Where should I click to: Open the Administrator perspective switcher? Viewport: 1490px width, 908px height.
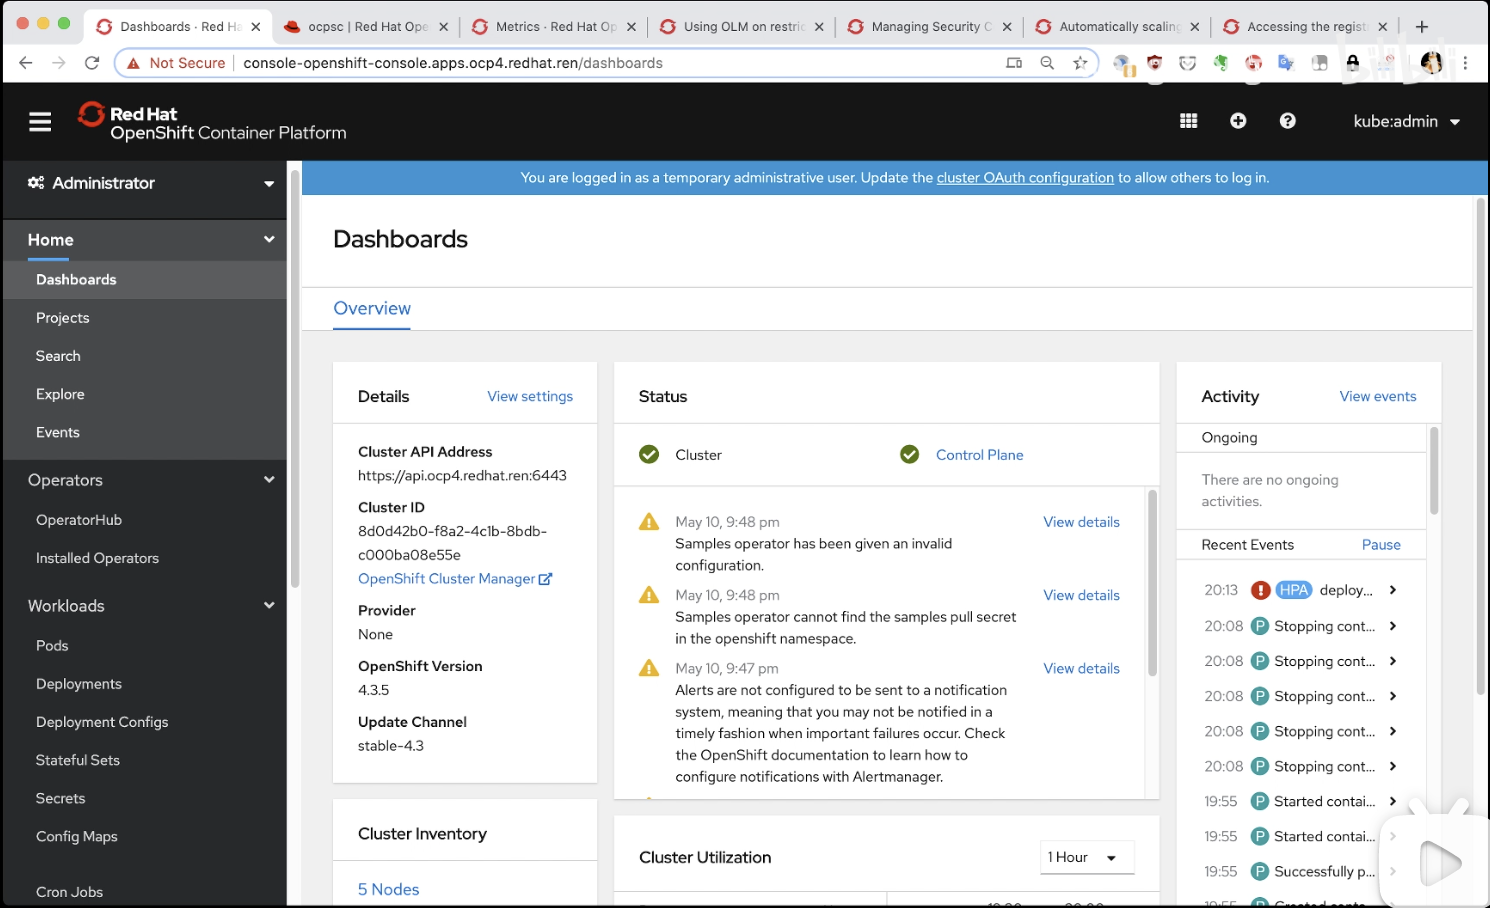point(150,183)
